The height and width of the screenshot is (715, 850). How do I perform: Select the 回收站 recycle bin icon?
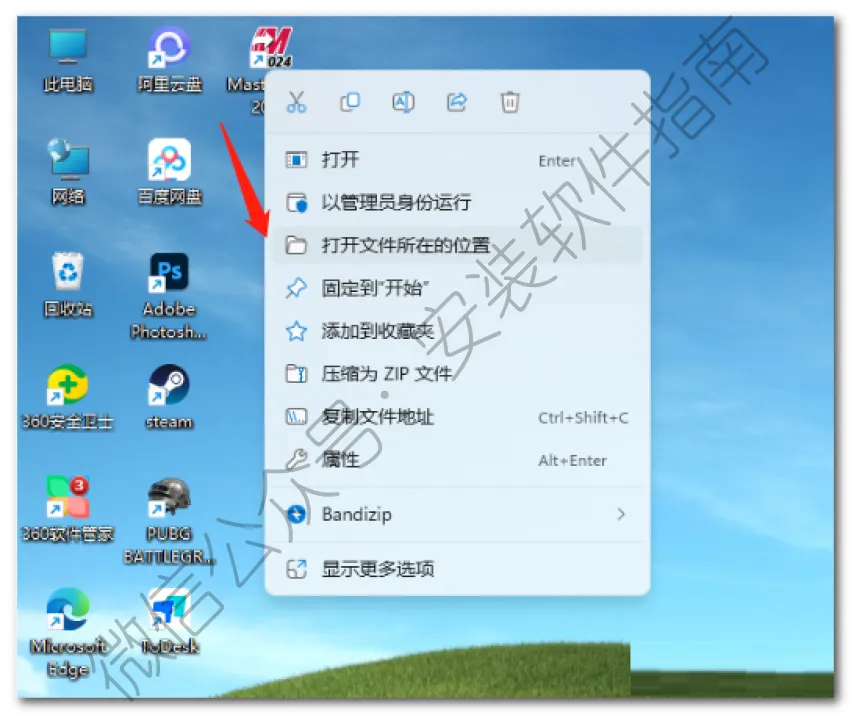(x=68, y=285)
